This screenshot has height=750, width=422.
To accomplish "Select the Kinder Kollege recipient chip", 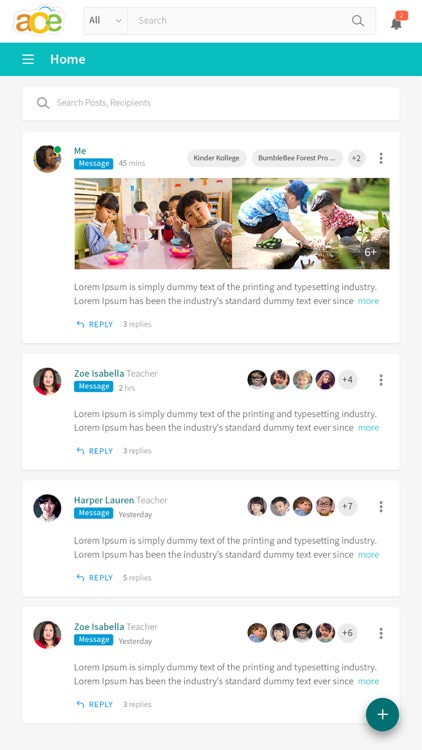I will 217,158.
